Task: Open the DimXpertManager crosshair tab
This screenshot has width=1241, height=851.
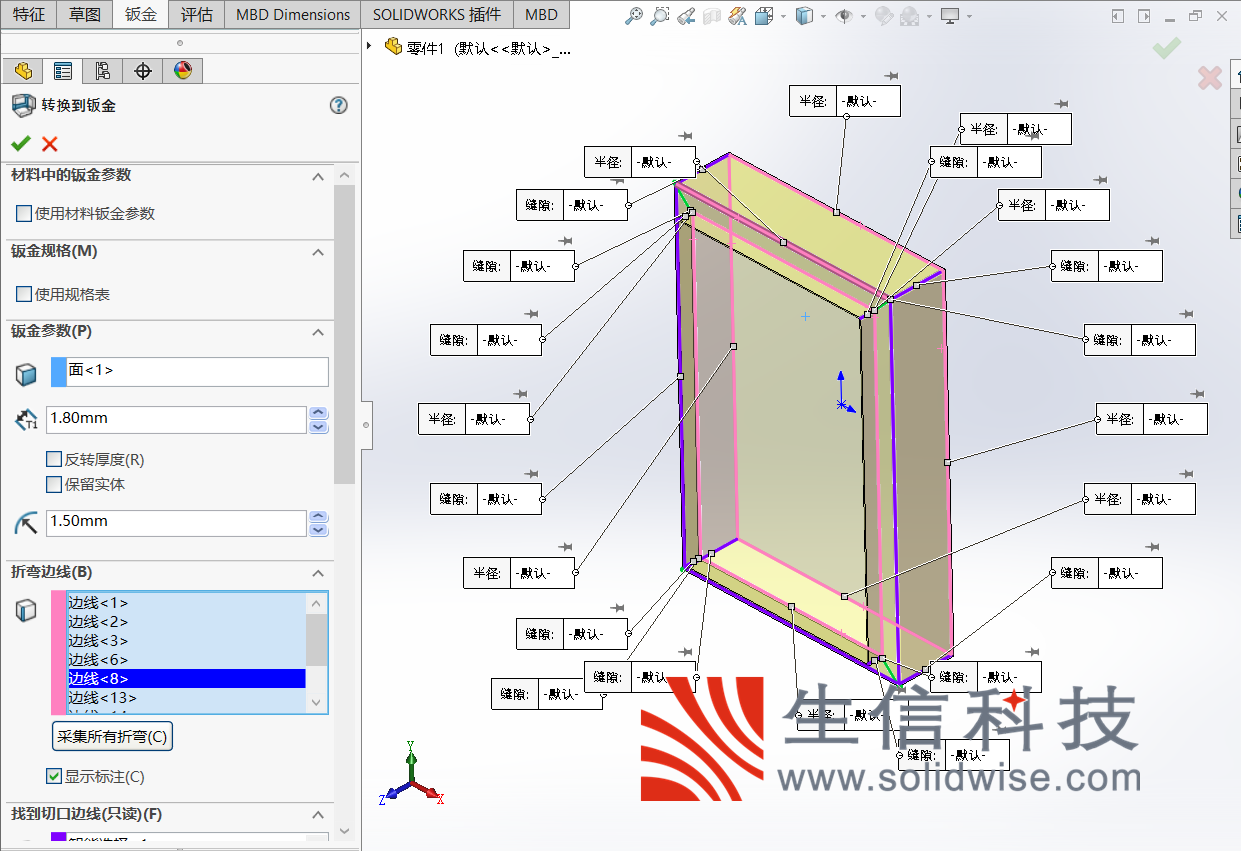Action: coord(143,71)
